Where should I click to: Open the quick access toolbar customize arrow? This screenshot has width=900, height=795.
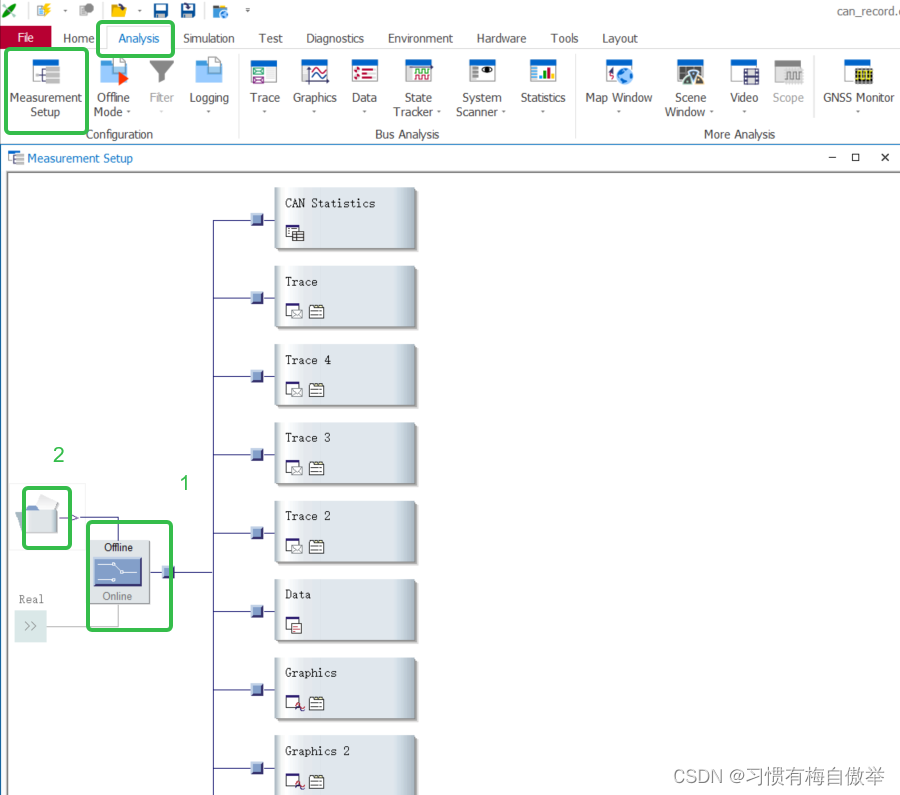point(248,10)
